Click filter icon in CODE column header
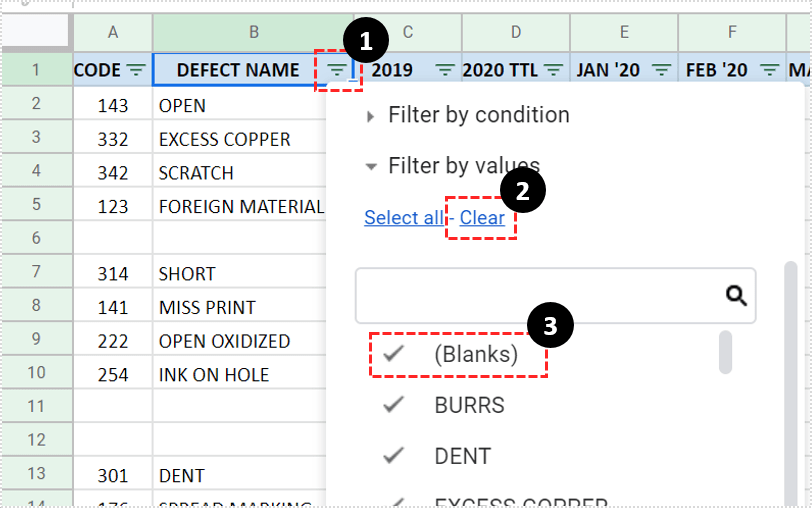 pyautogui.click(x=136, y=70)
